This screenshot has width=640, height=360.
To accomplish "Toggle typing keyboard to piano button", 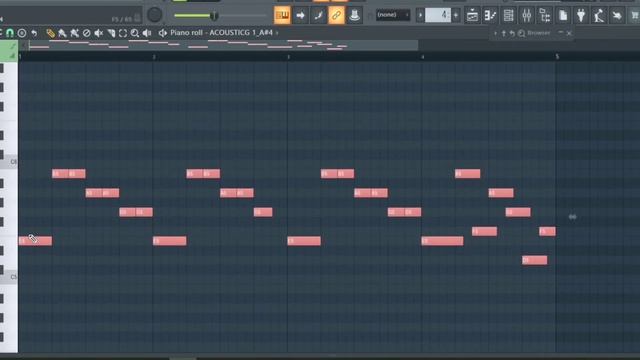I will coord(282,16).
